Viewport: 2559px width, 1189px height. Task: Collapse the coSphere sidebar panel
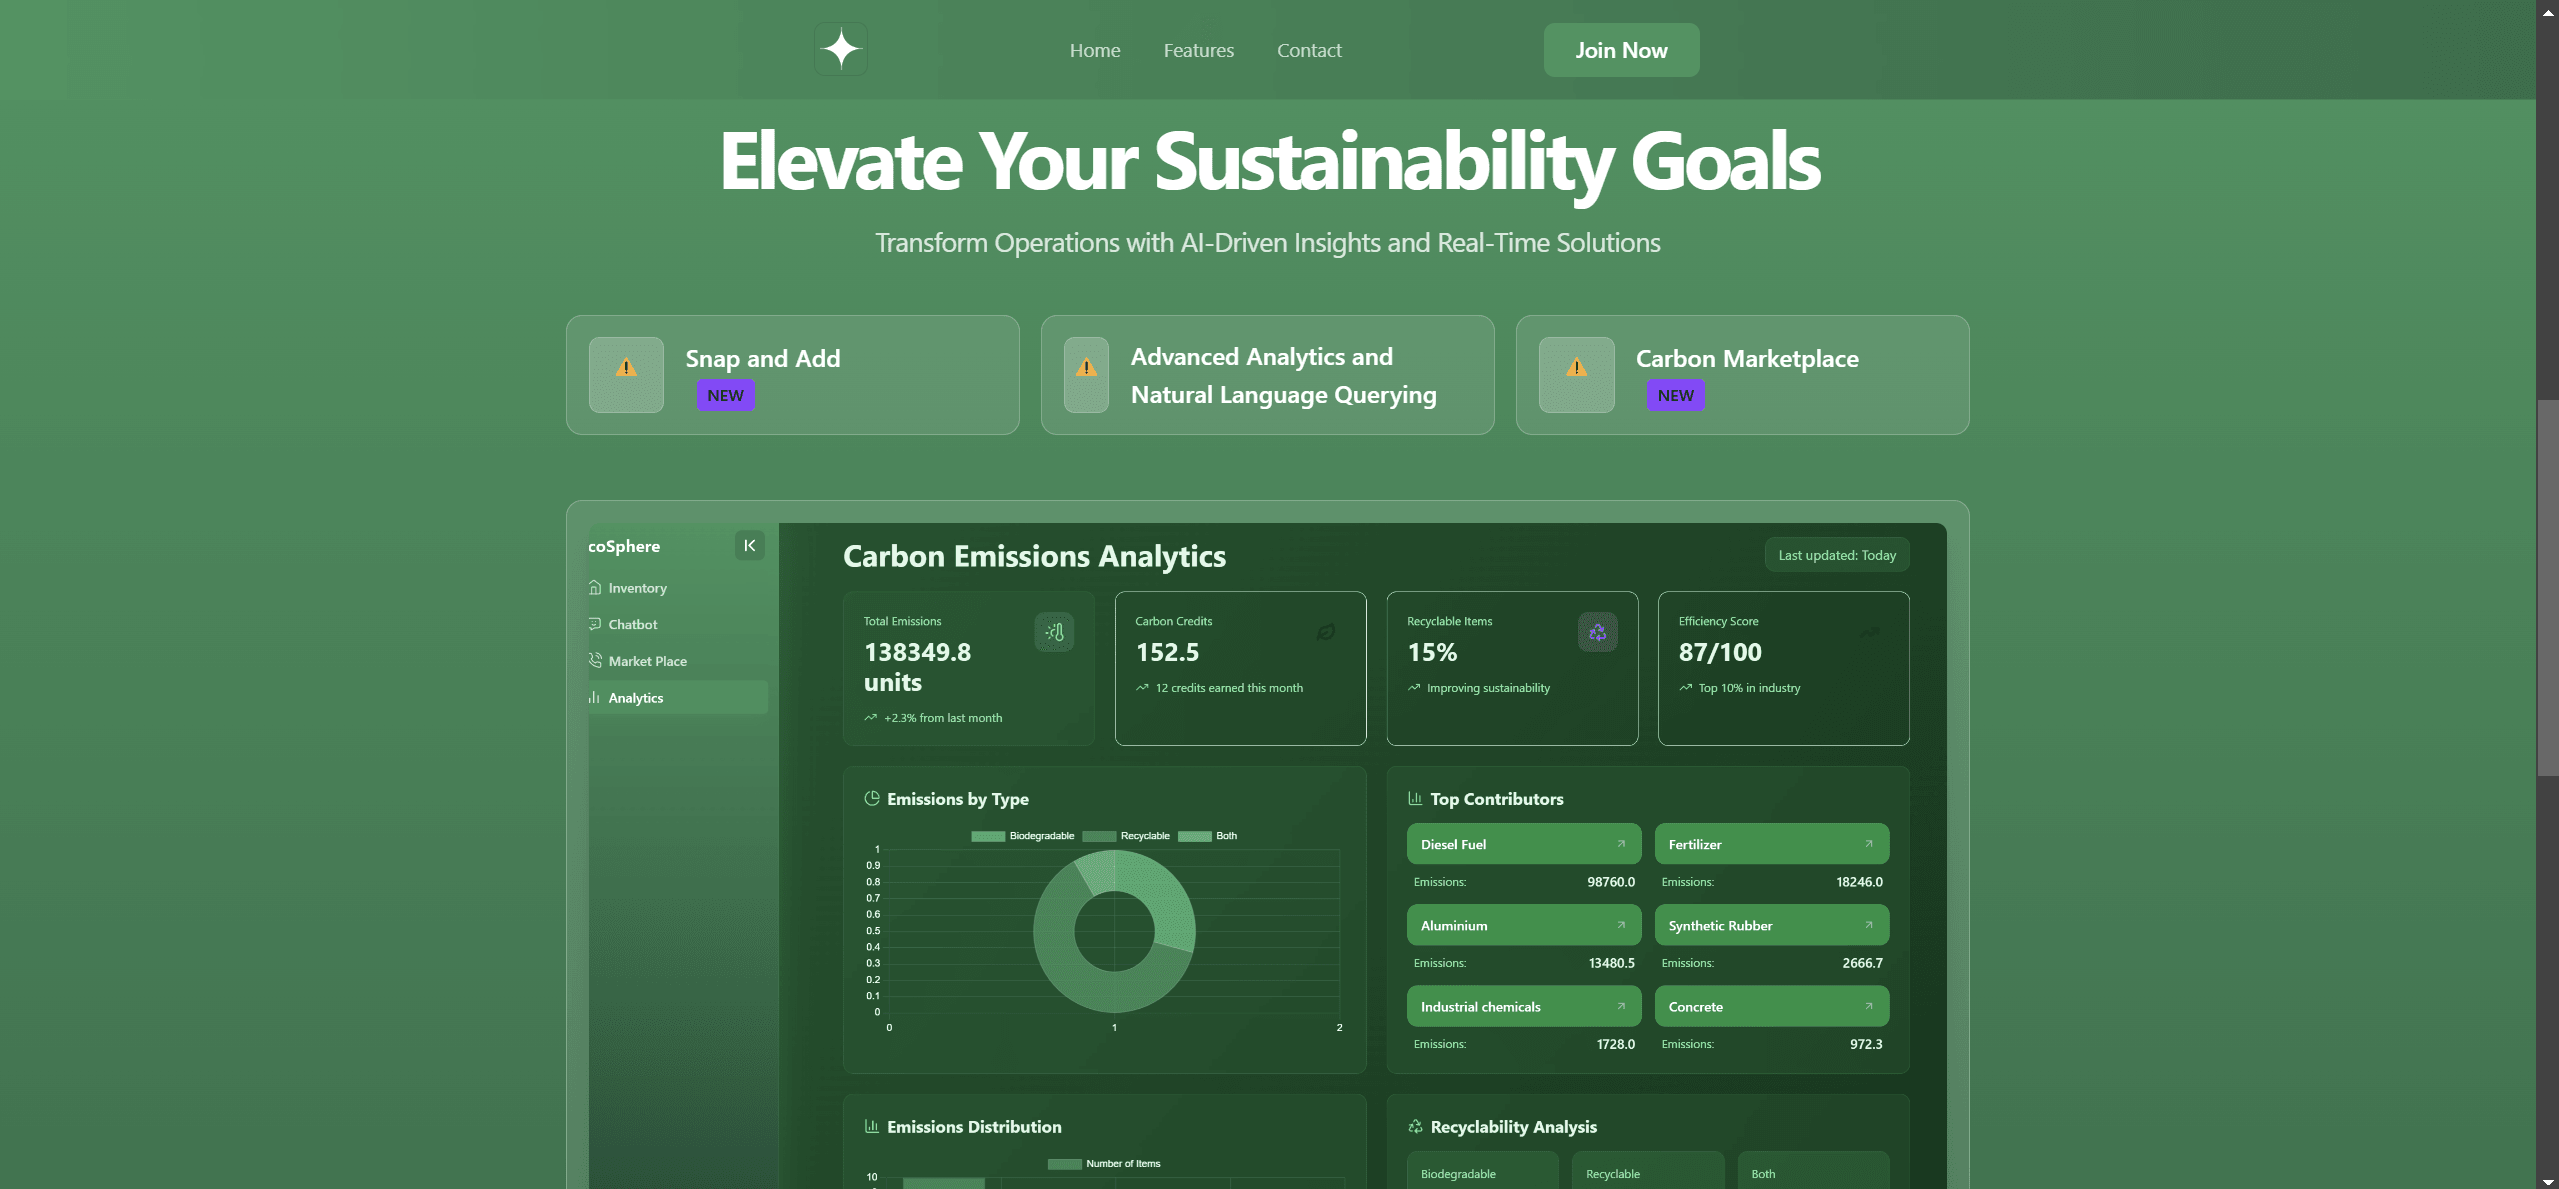coord(749,546)
